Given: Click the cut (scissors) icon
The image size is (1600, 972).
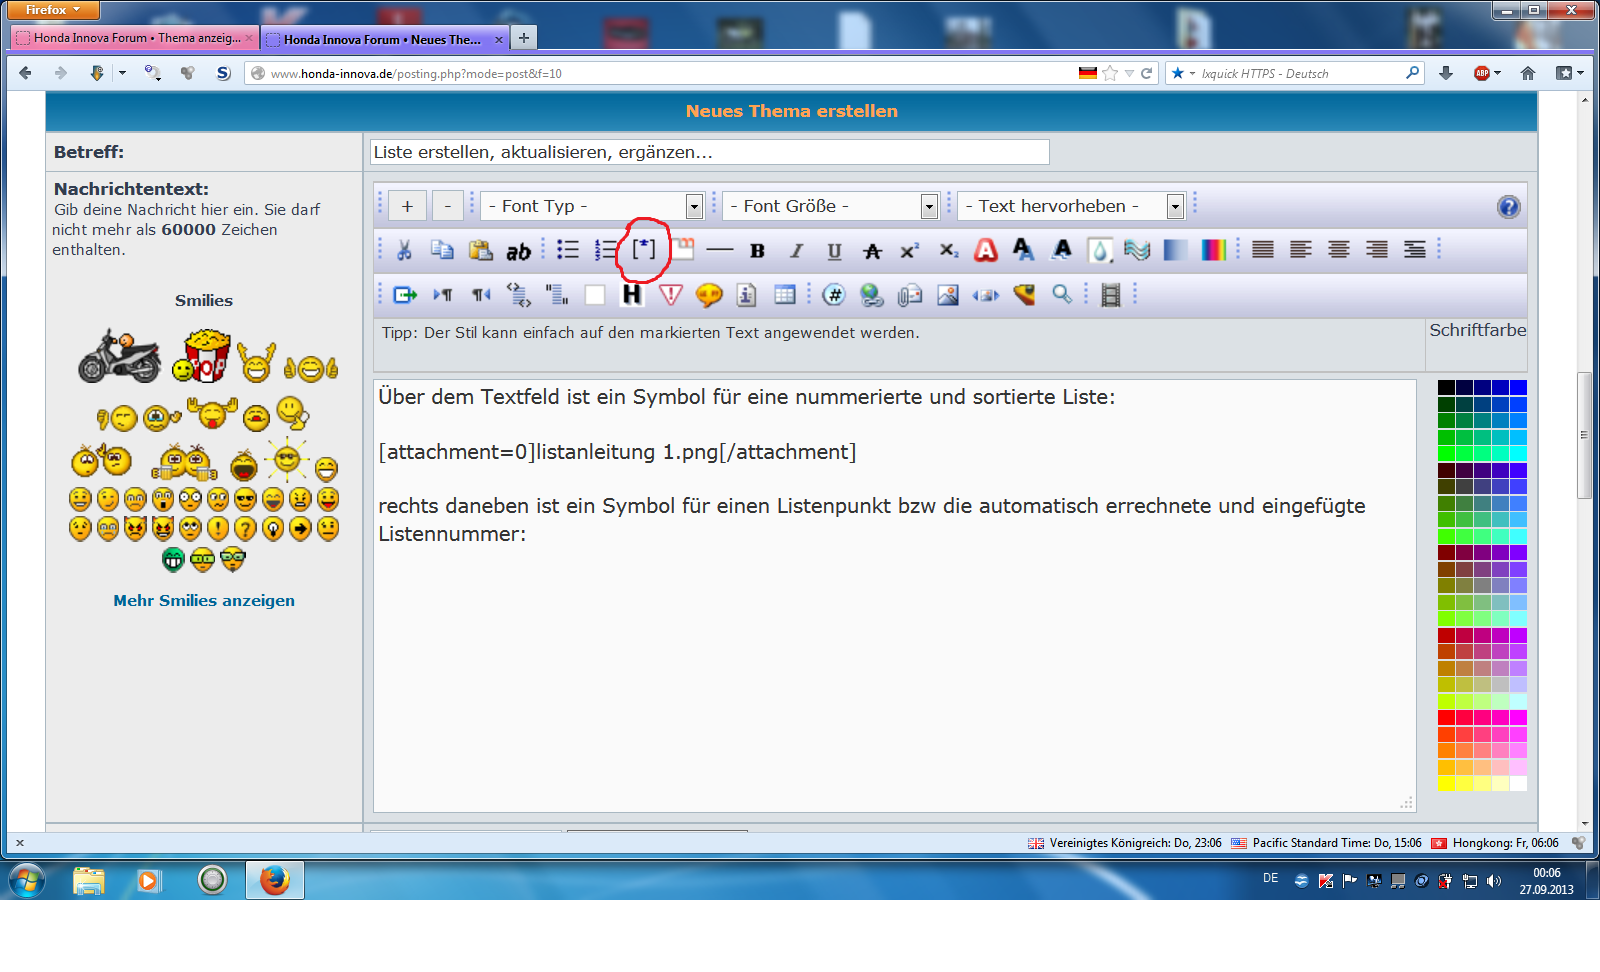Looking at the screenshot, I should [404, 250].
